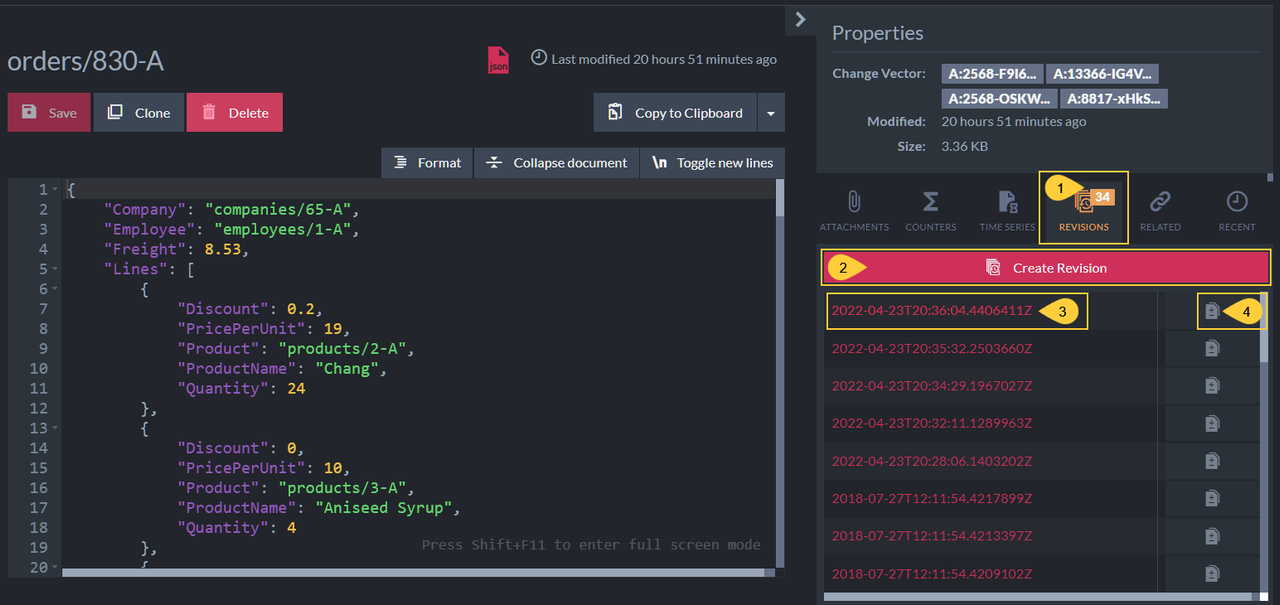The width and height of the screenshot is (1280, 605).
Task: Open the Copy to Clipboard dropdown arrow
Action: coord(771,113)
